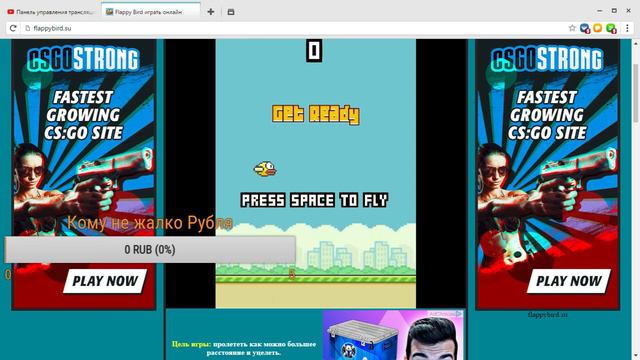This screenshot has height=360, width=640.
Task: Click the game score counter showing 0
Action: (314, 51)
